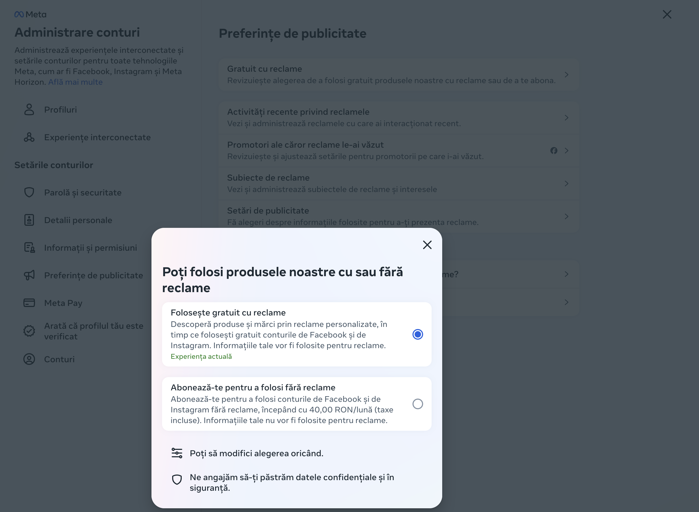Click the Preferințe de publicitate megaphone icon
699x512 pixels.
pos(29,275)
